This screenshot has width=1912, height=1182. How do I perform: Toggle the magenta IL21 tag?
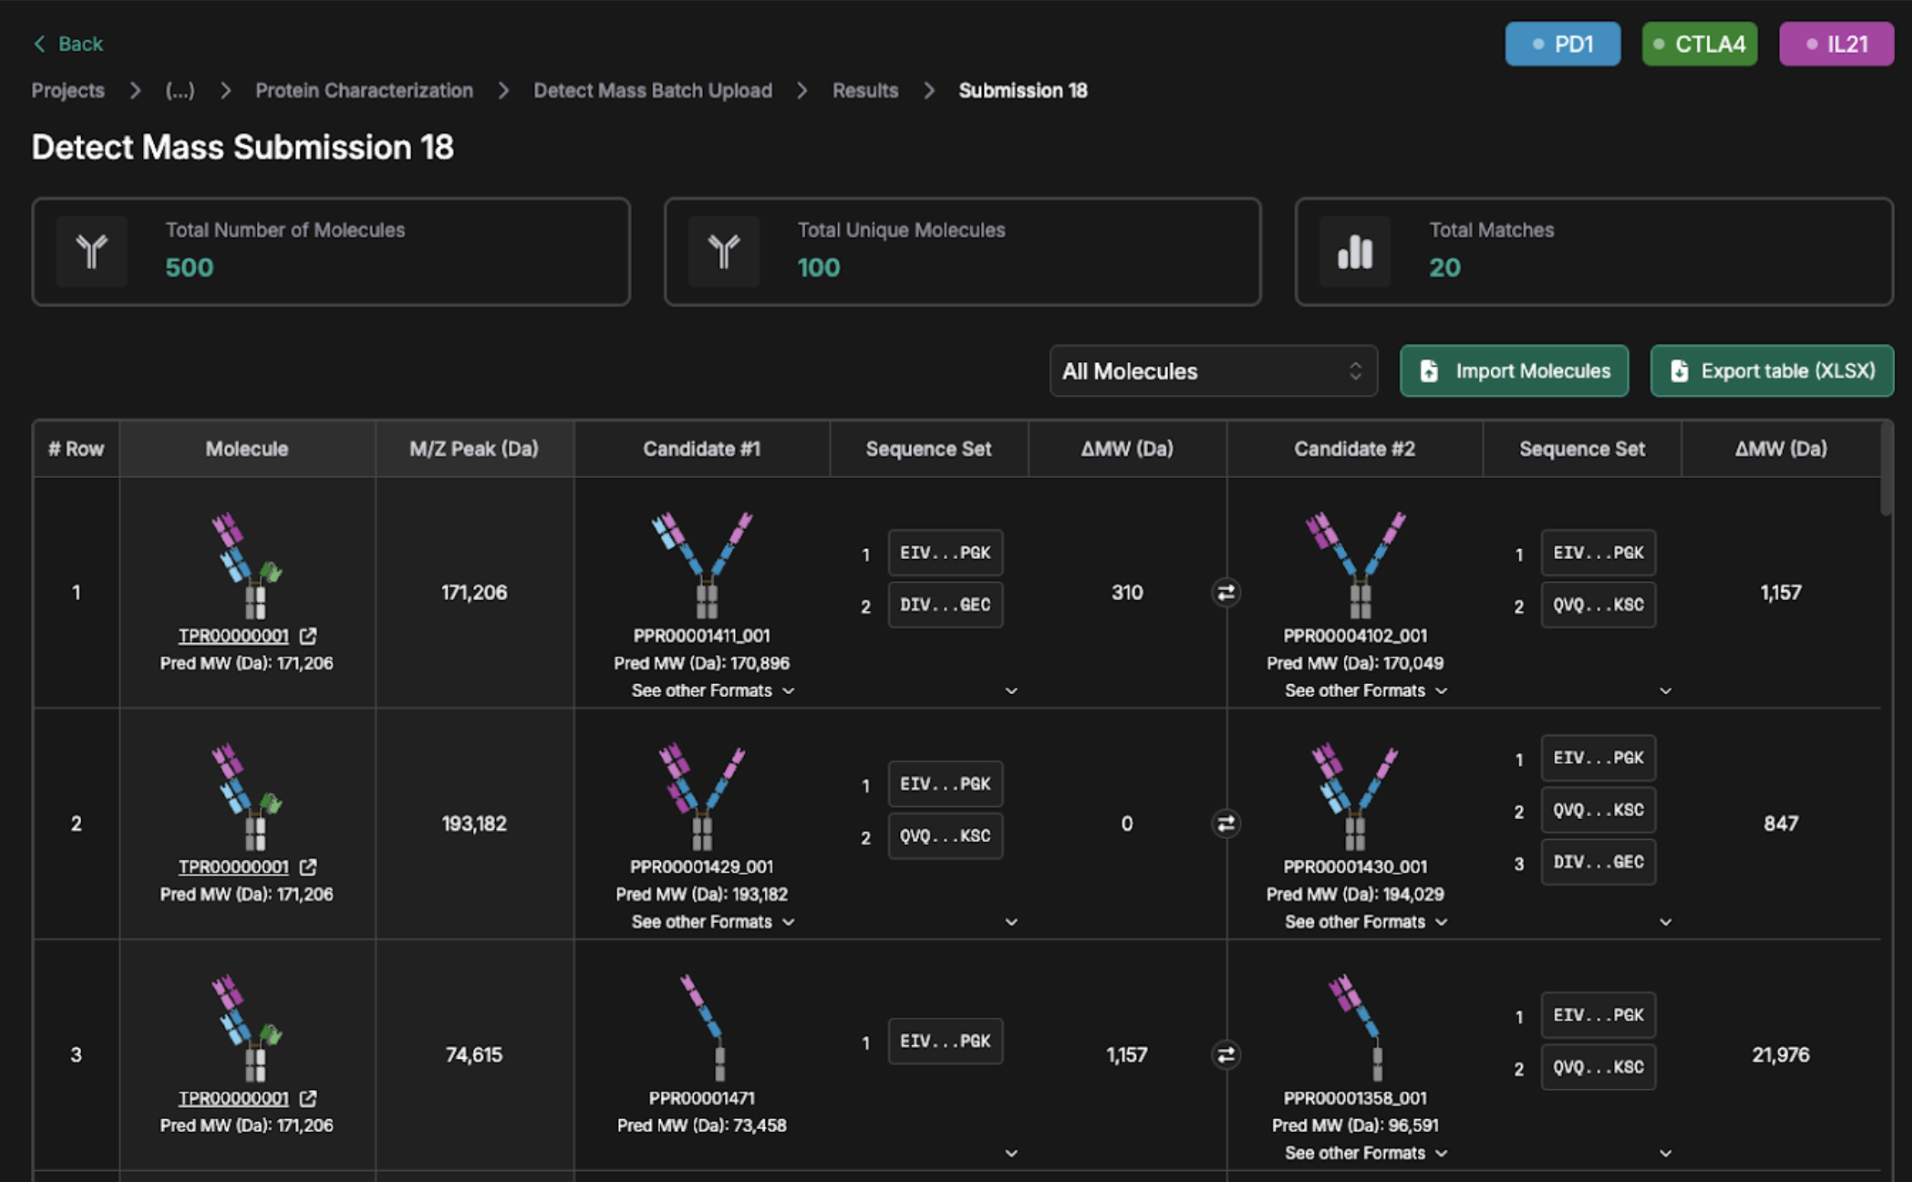click(x=1836, y=44)
